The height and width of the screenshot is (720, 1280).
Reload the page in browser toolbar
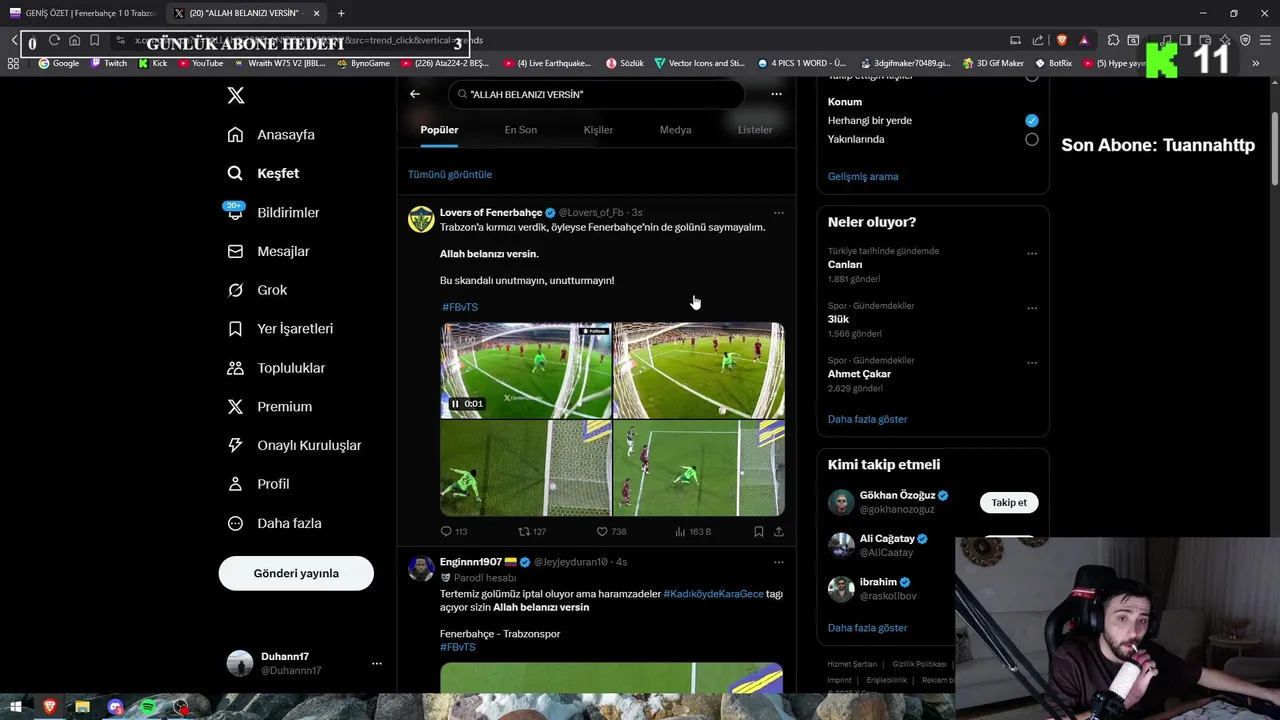pyautogui.click(x=54, y=41)
